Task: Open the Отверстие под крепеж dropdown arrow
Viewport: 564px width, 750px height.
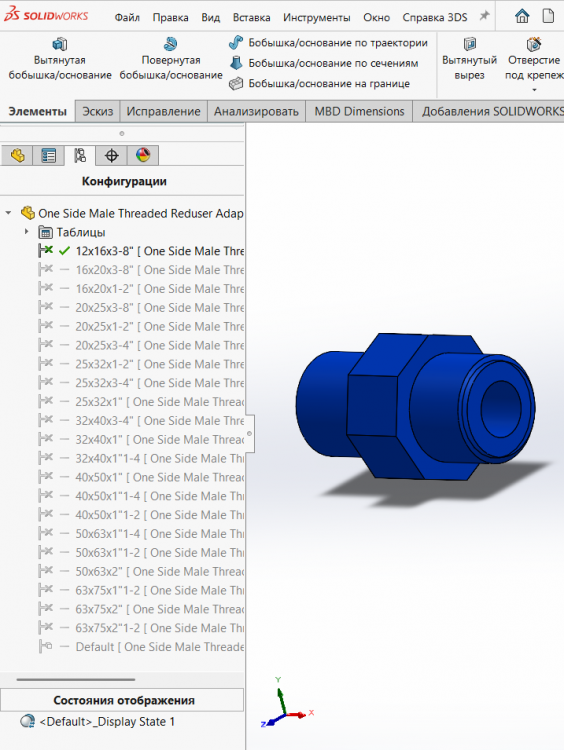Action: coord(534,90)
